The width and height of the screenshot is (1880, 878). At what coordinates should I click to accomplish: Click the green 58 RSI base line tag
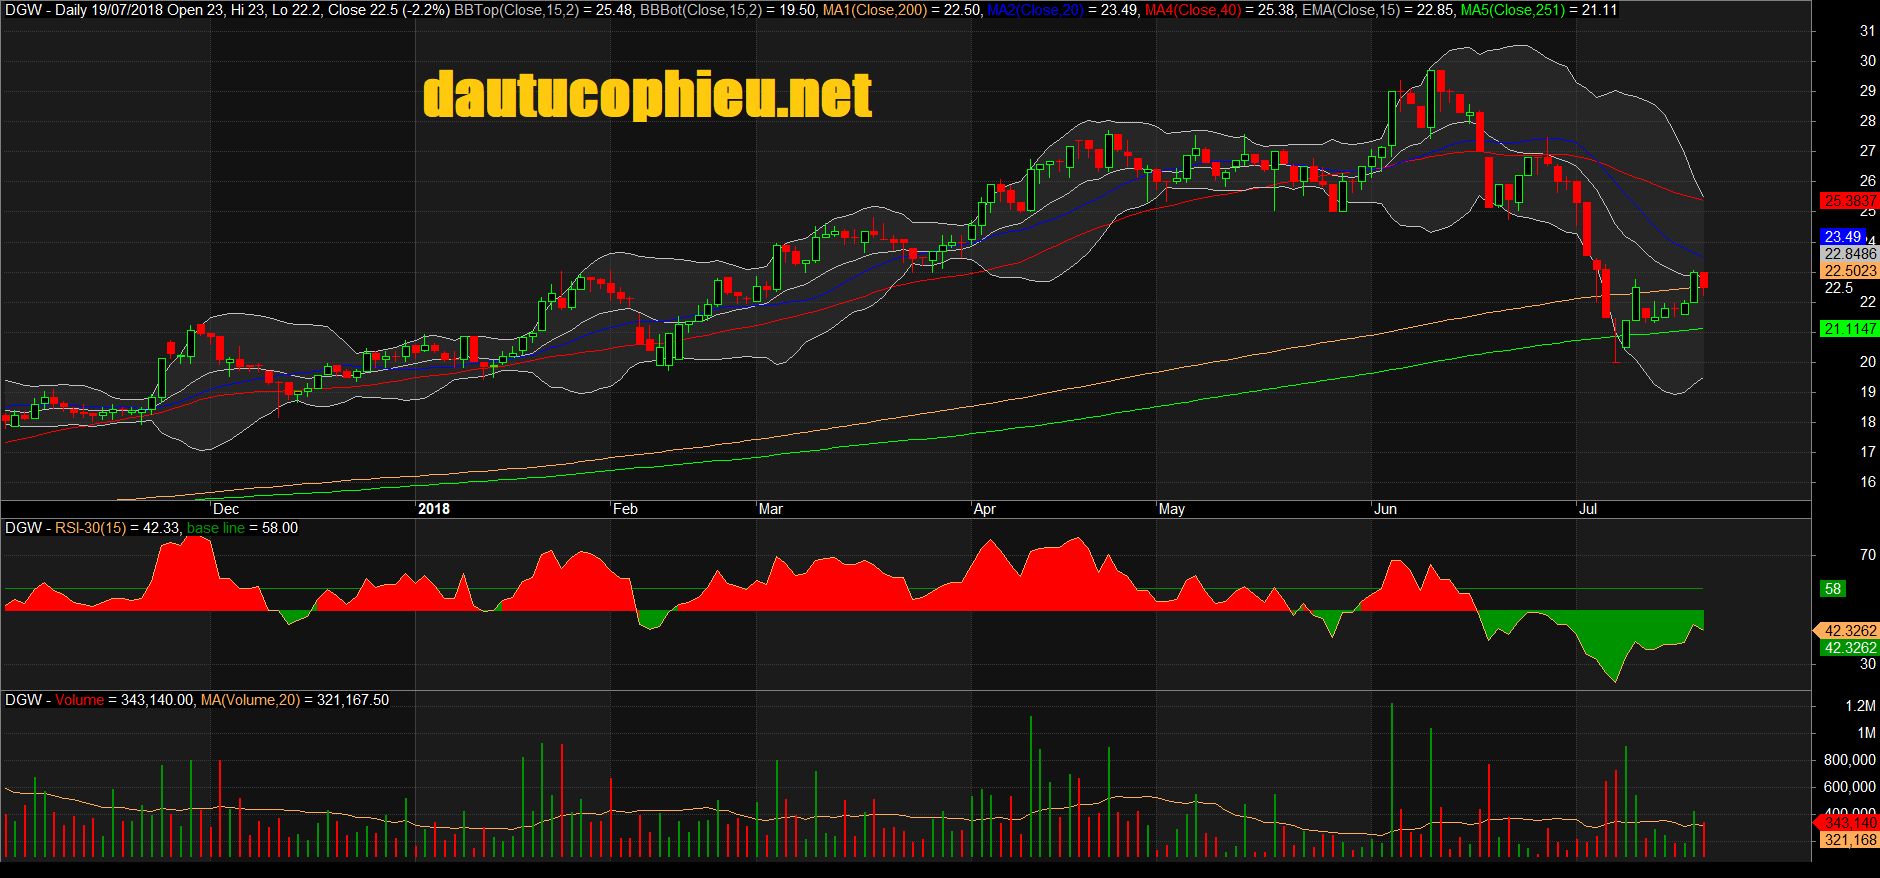1832,589
